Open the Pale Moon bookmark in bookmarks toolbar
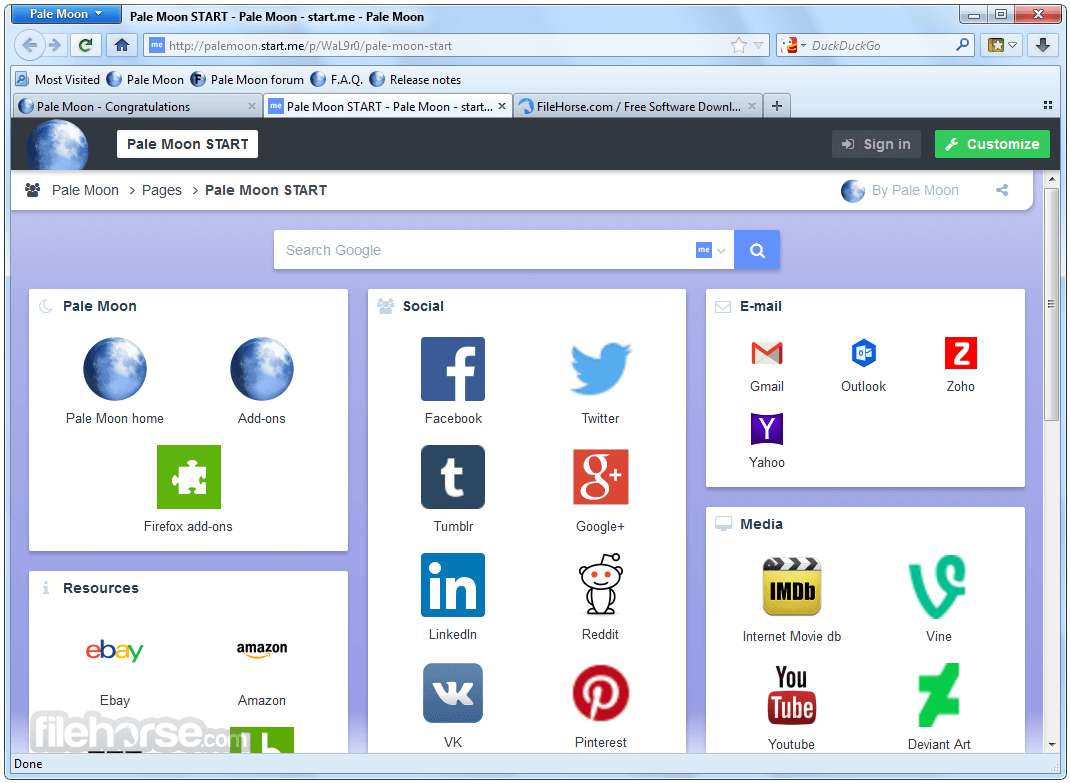This screenshot has height=783, width=1070. coord(145,80)
